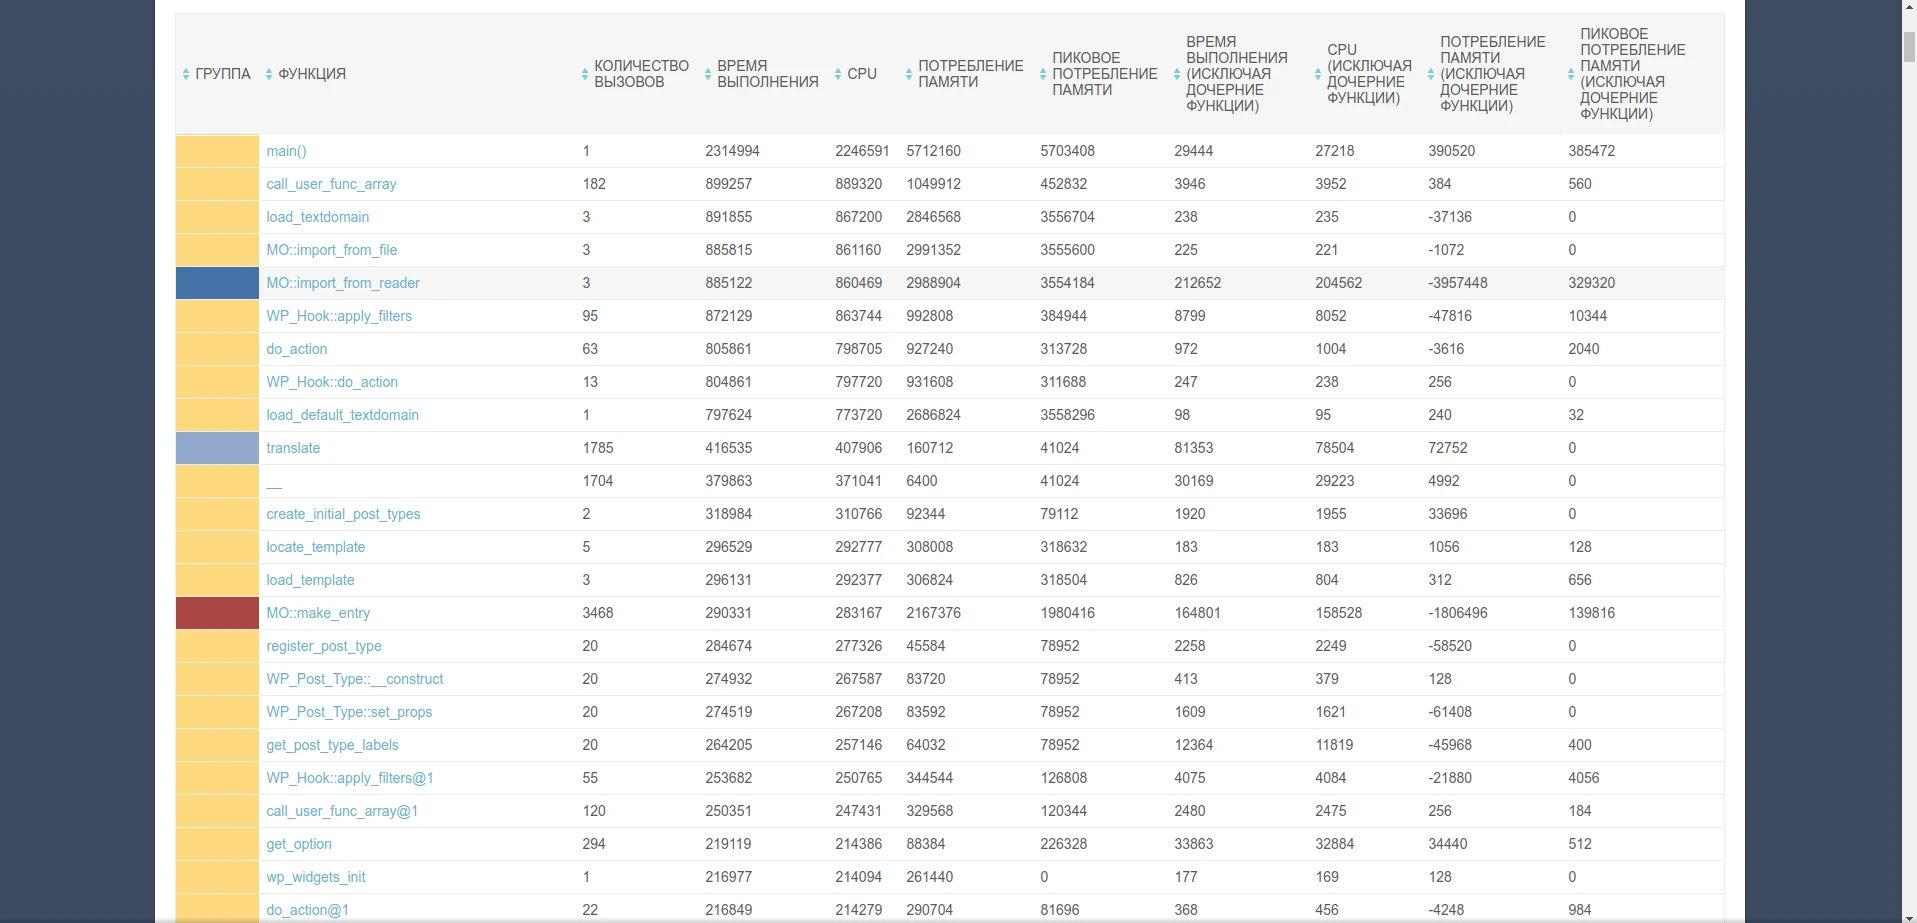Click the MO::make_entry function link

pos(318,613)
